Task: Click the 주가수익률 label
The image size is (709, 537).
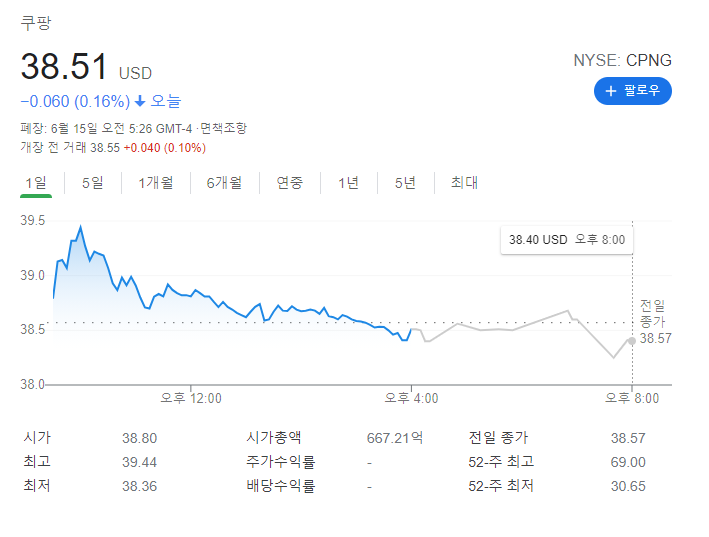Action: pos(280,462)
